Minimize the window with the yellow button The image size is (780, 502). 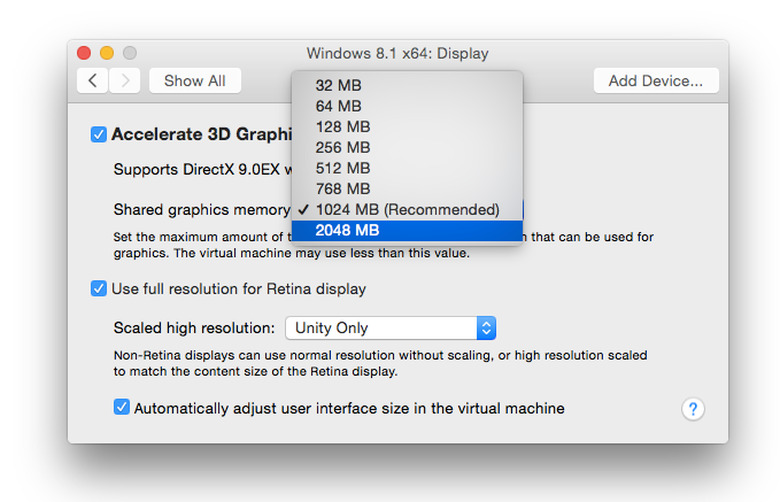(x=107, y=53)
